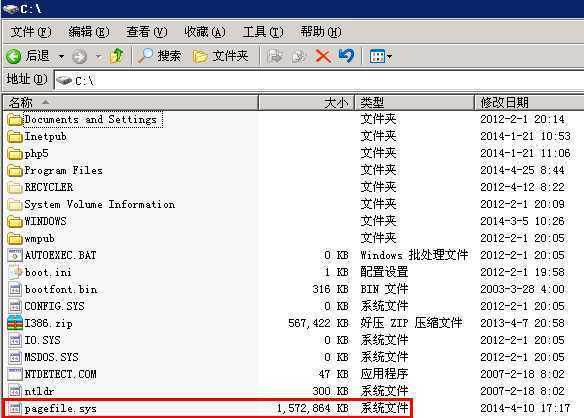The width and height of the screenshot is (584, 418).
Task: Click the type text 应用程序
Action: 384,374
